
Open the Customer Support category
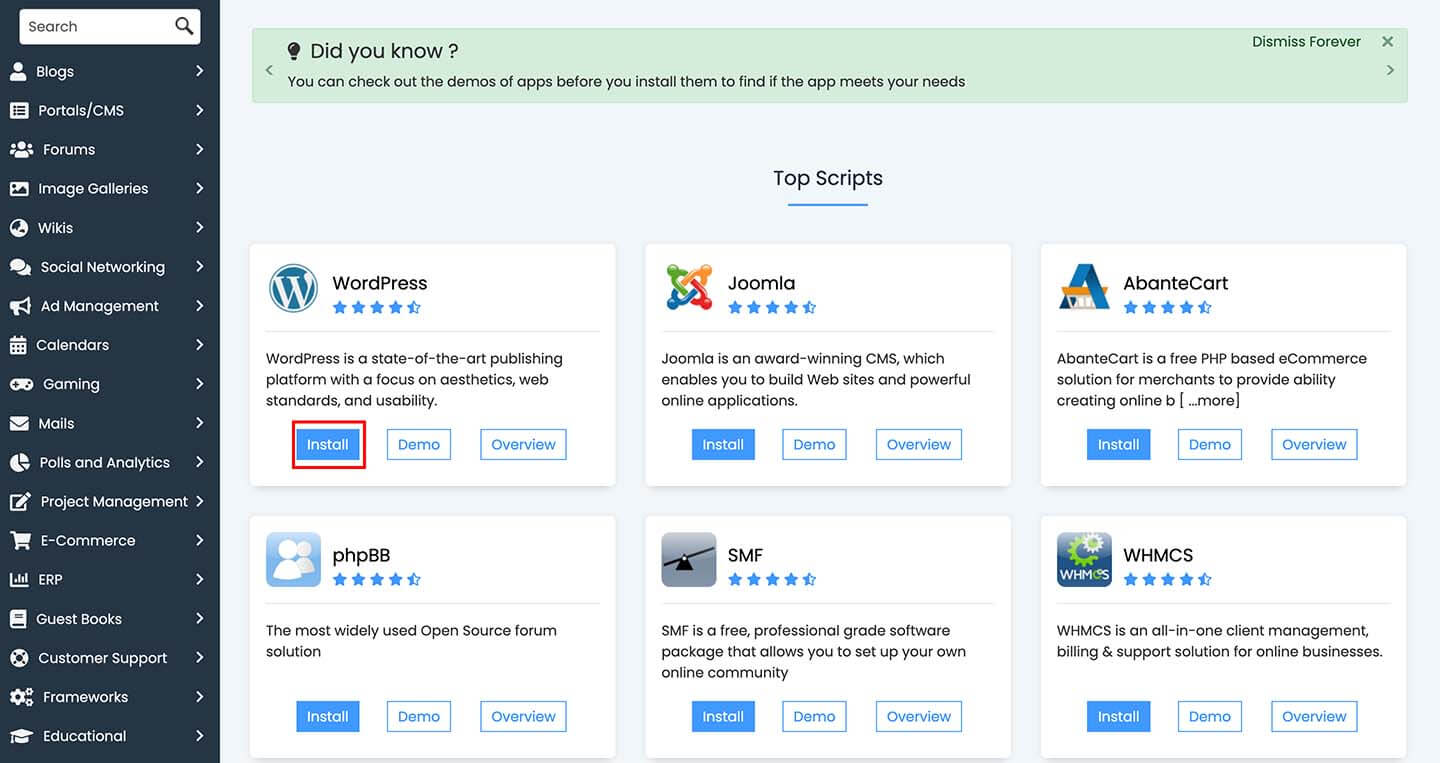coord(108,658)
